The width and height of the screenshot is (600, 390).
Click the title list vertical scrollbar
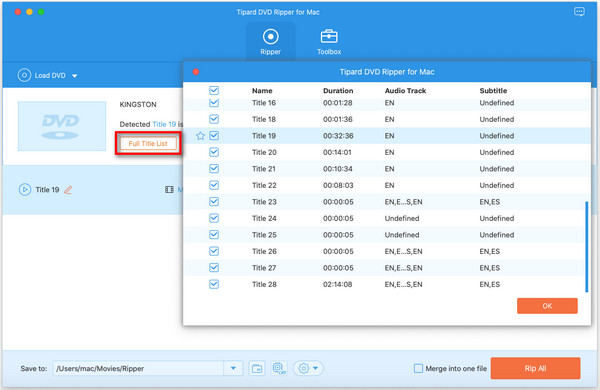[586, 247]
